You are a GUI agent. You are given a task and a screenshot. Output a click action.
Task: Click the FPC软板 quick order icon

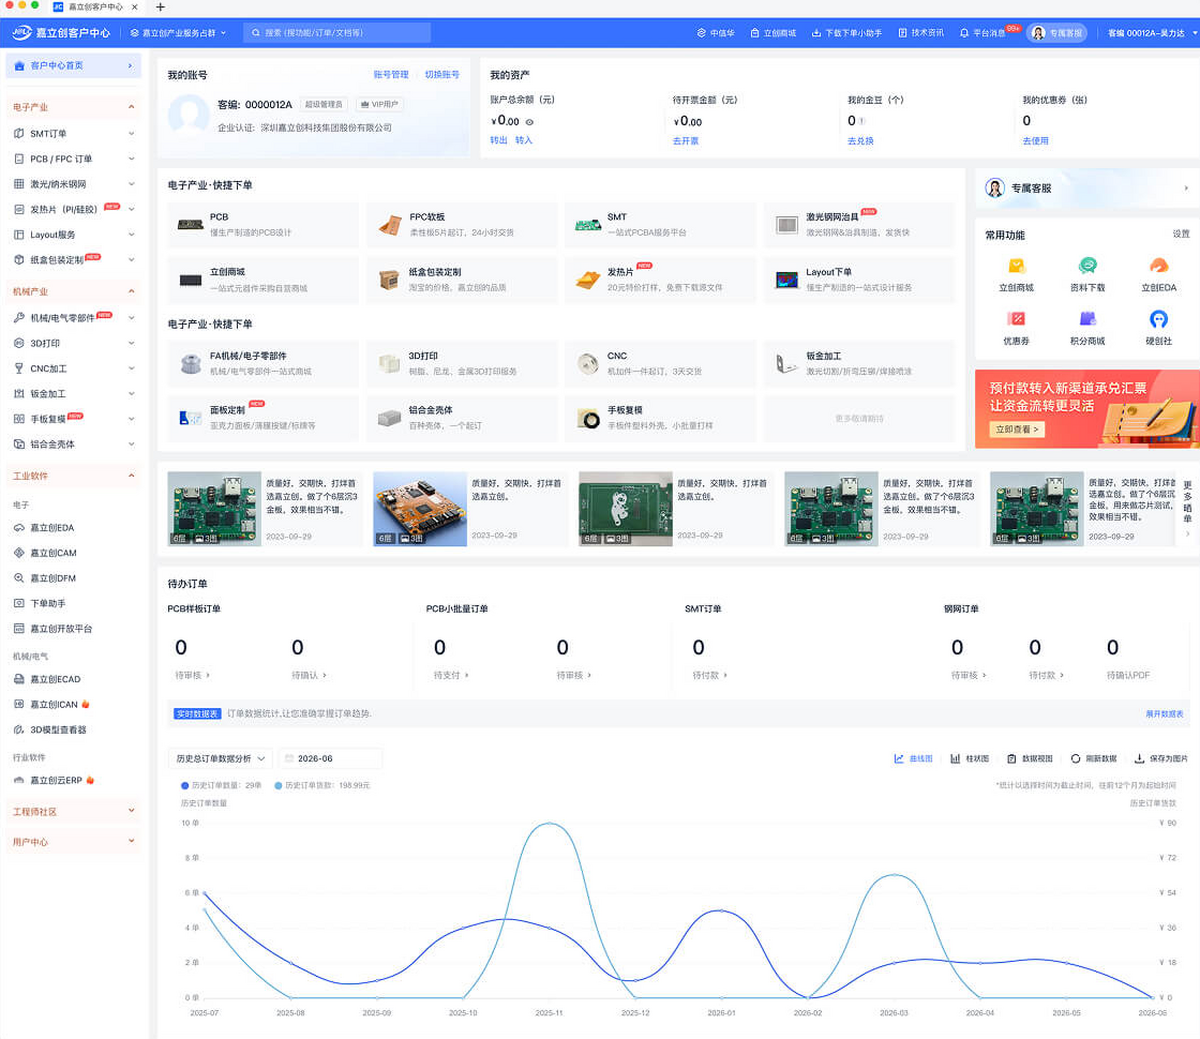390,225
